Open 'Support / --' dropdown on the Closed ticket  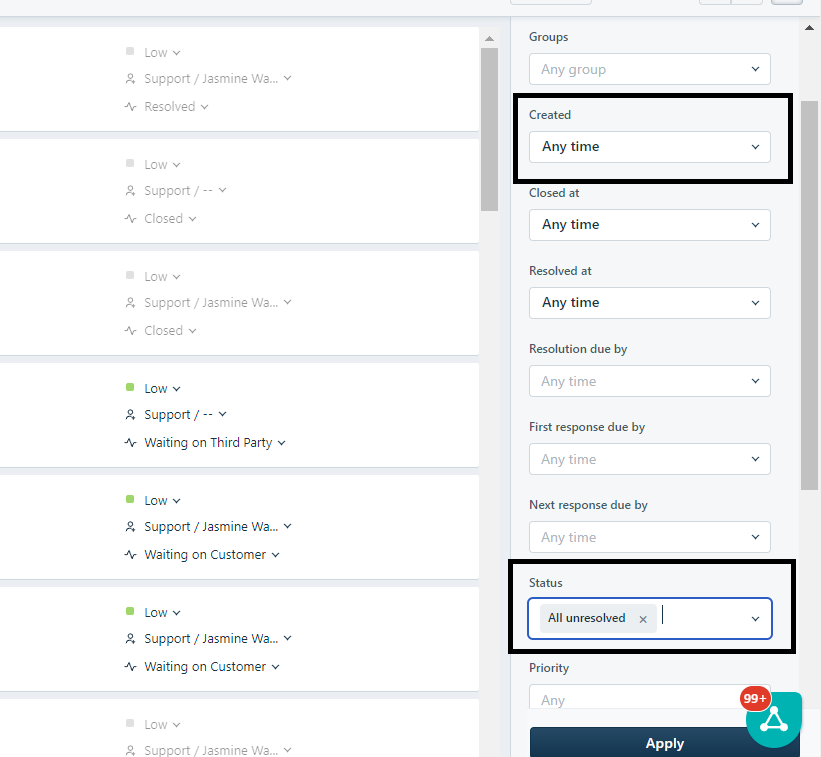(185, 191)
